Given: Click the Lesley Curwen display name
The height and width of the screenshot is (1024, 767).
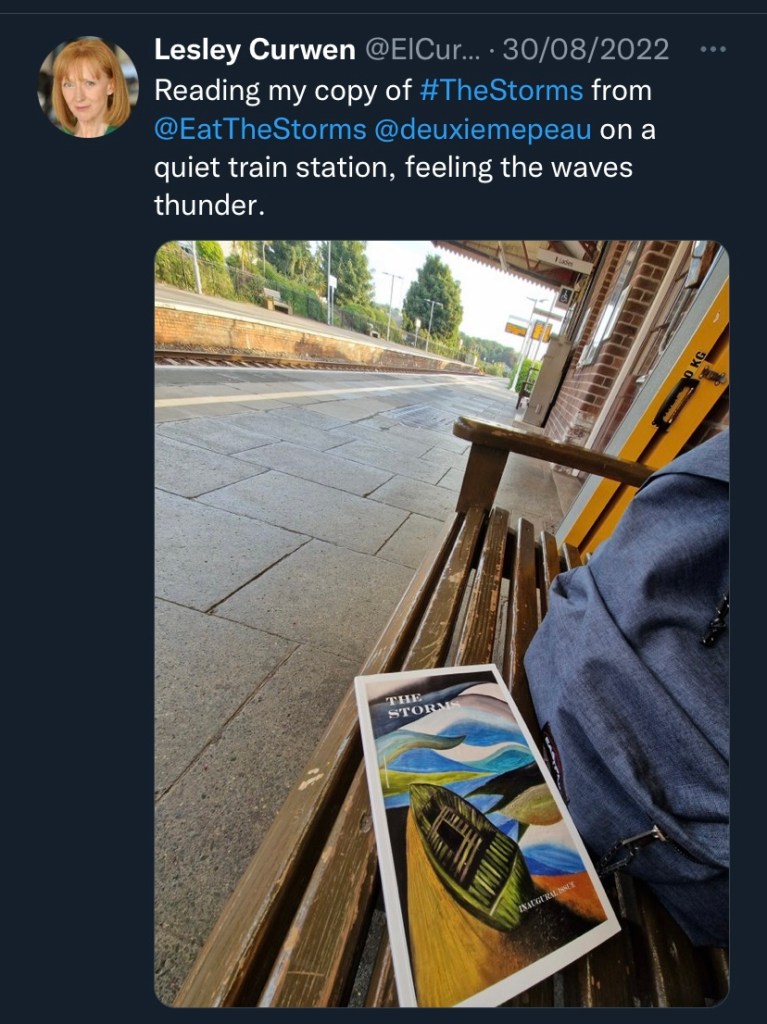Looking at the screenshot, I should 255,50.
